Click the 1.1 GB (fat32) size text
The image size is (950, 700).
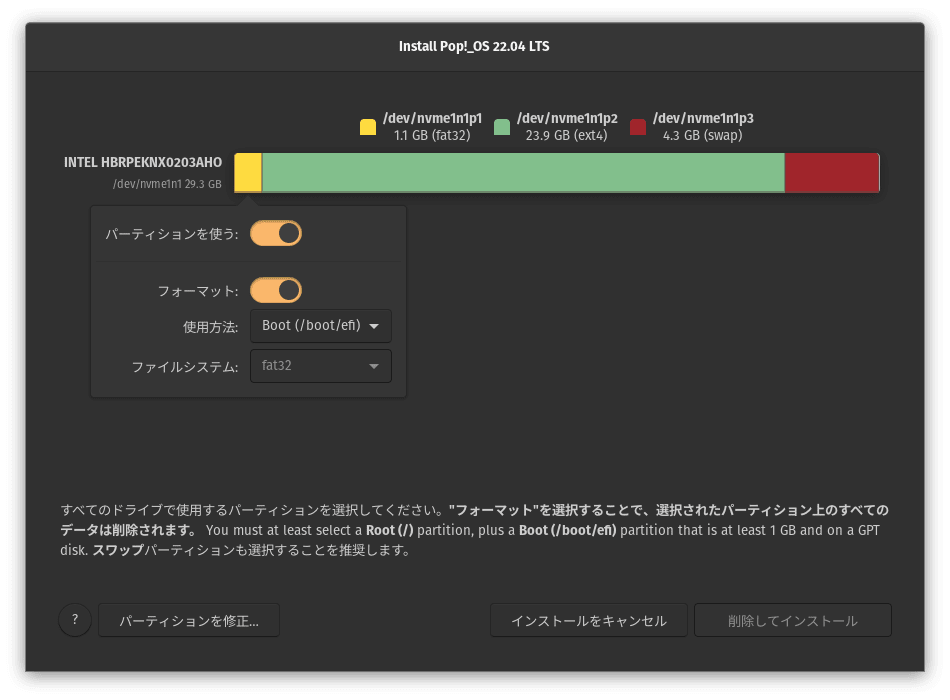(432, 135)
